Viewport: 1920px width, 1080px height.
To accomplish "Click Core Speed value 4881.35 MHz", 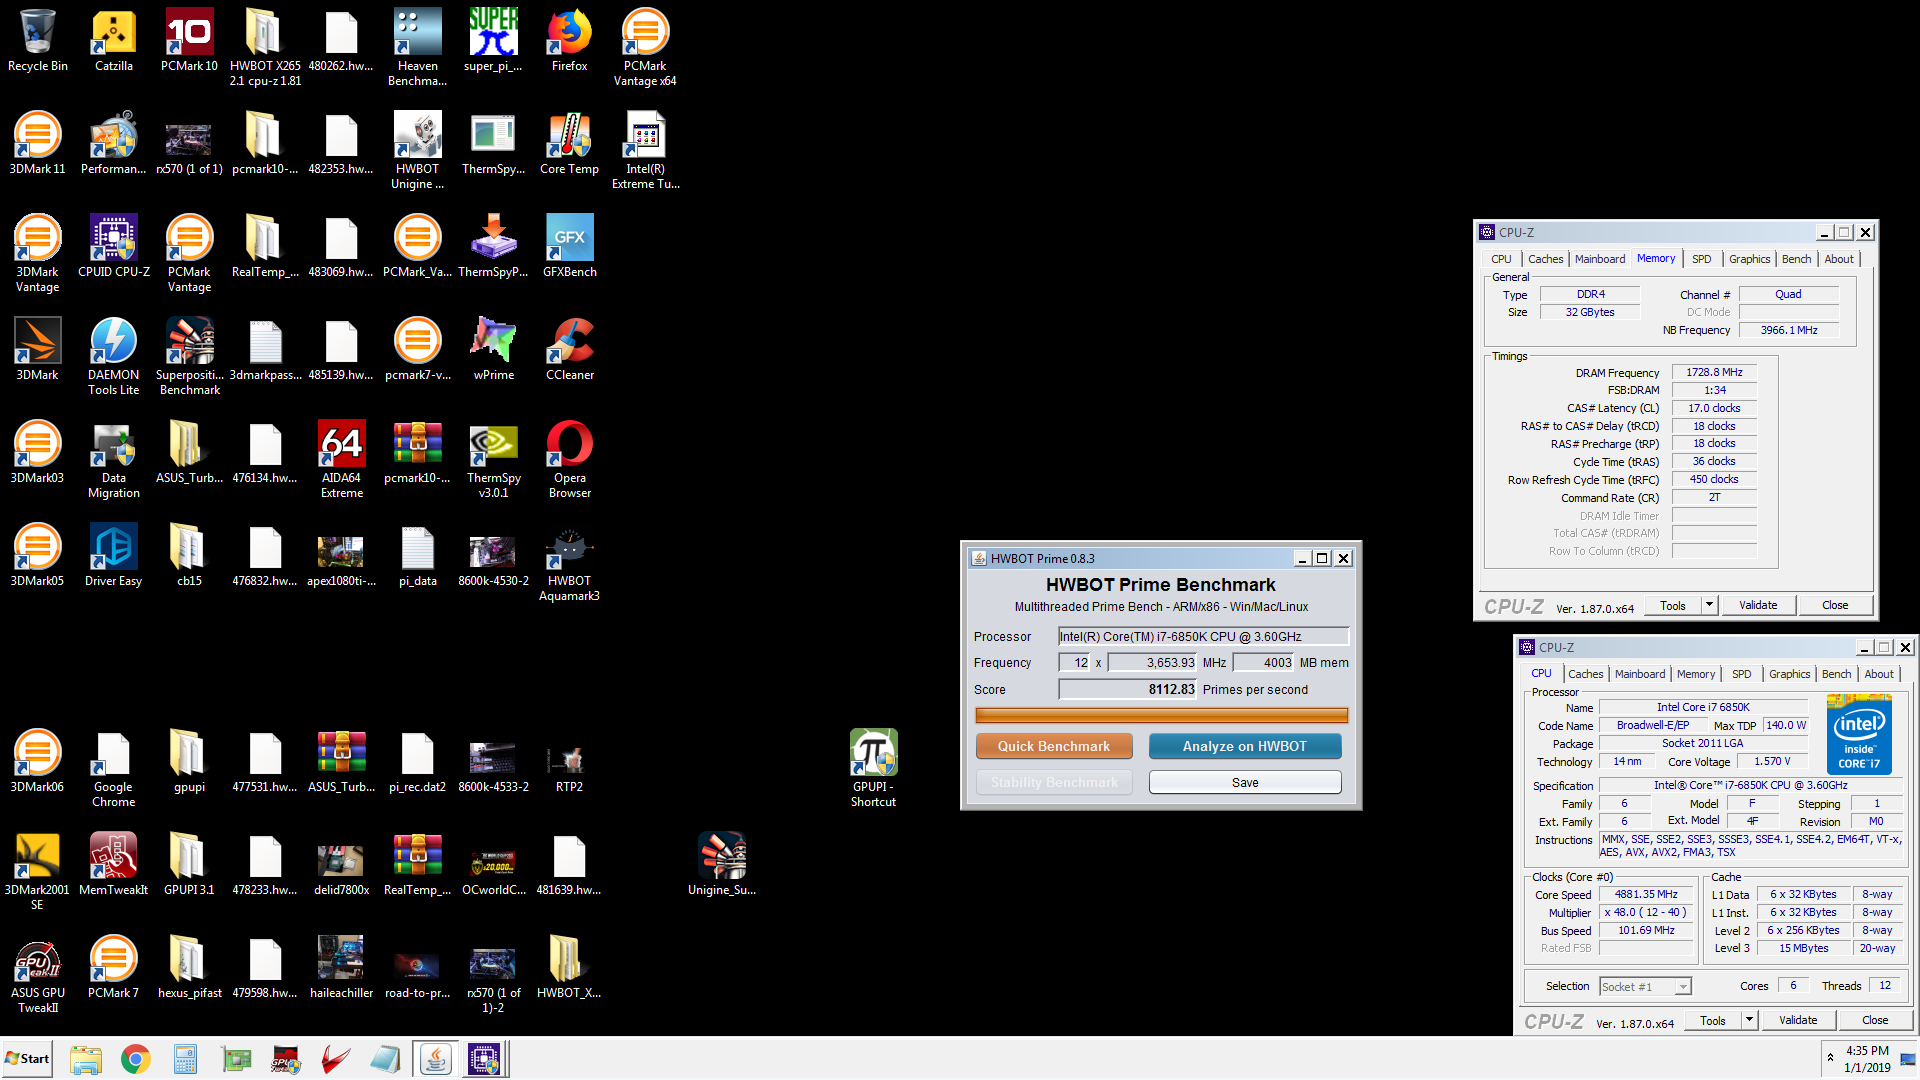I will [x=1645, y=894].
